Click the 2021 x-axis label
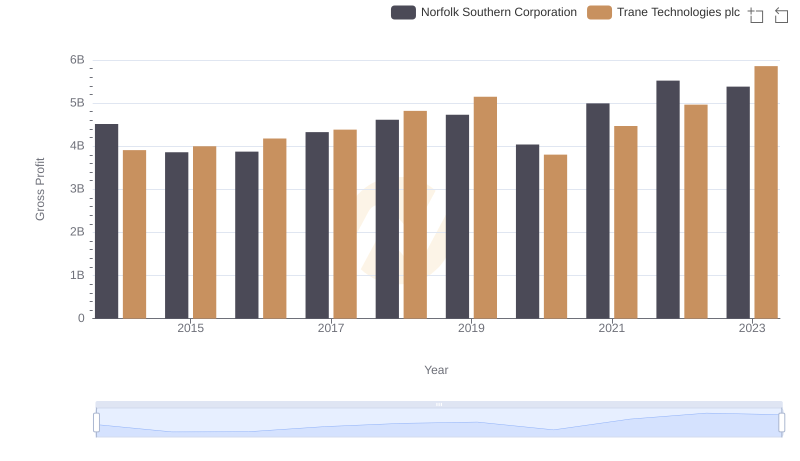The image size is (800, 461). (612, 328)
